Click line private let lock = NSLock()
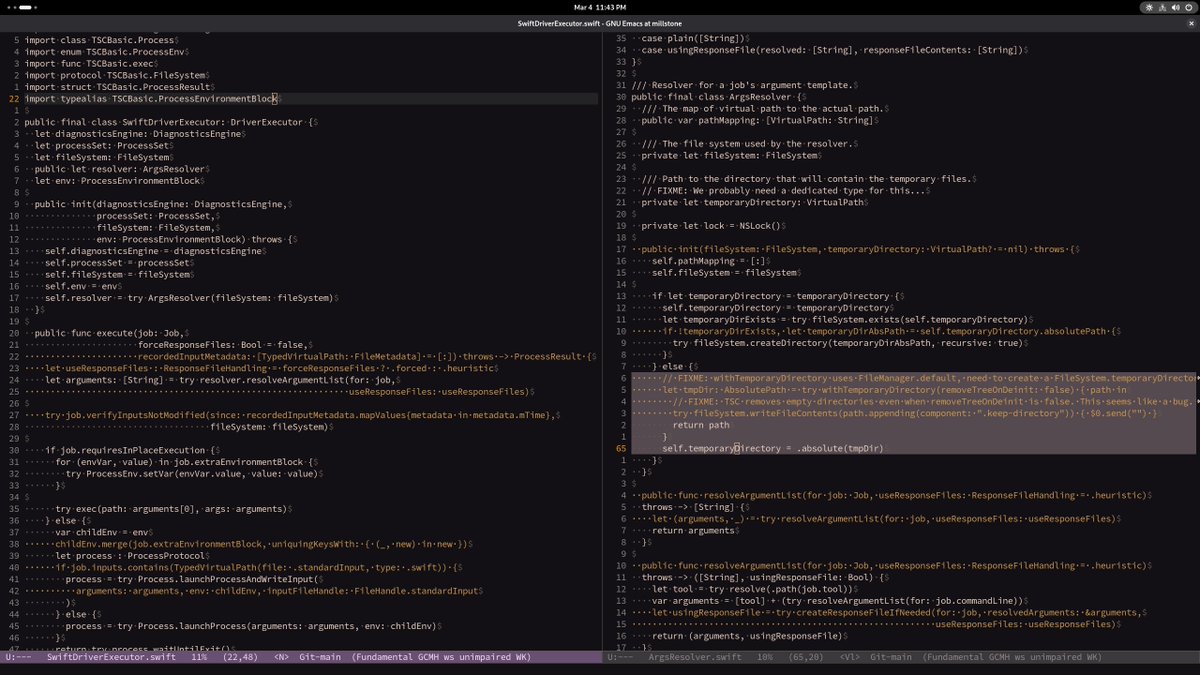 tap(716, 226)
